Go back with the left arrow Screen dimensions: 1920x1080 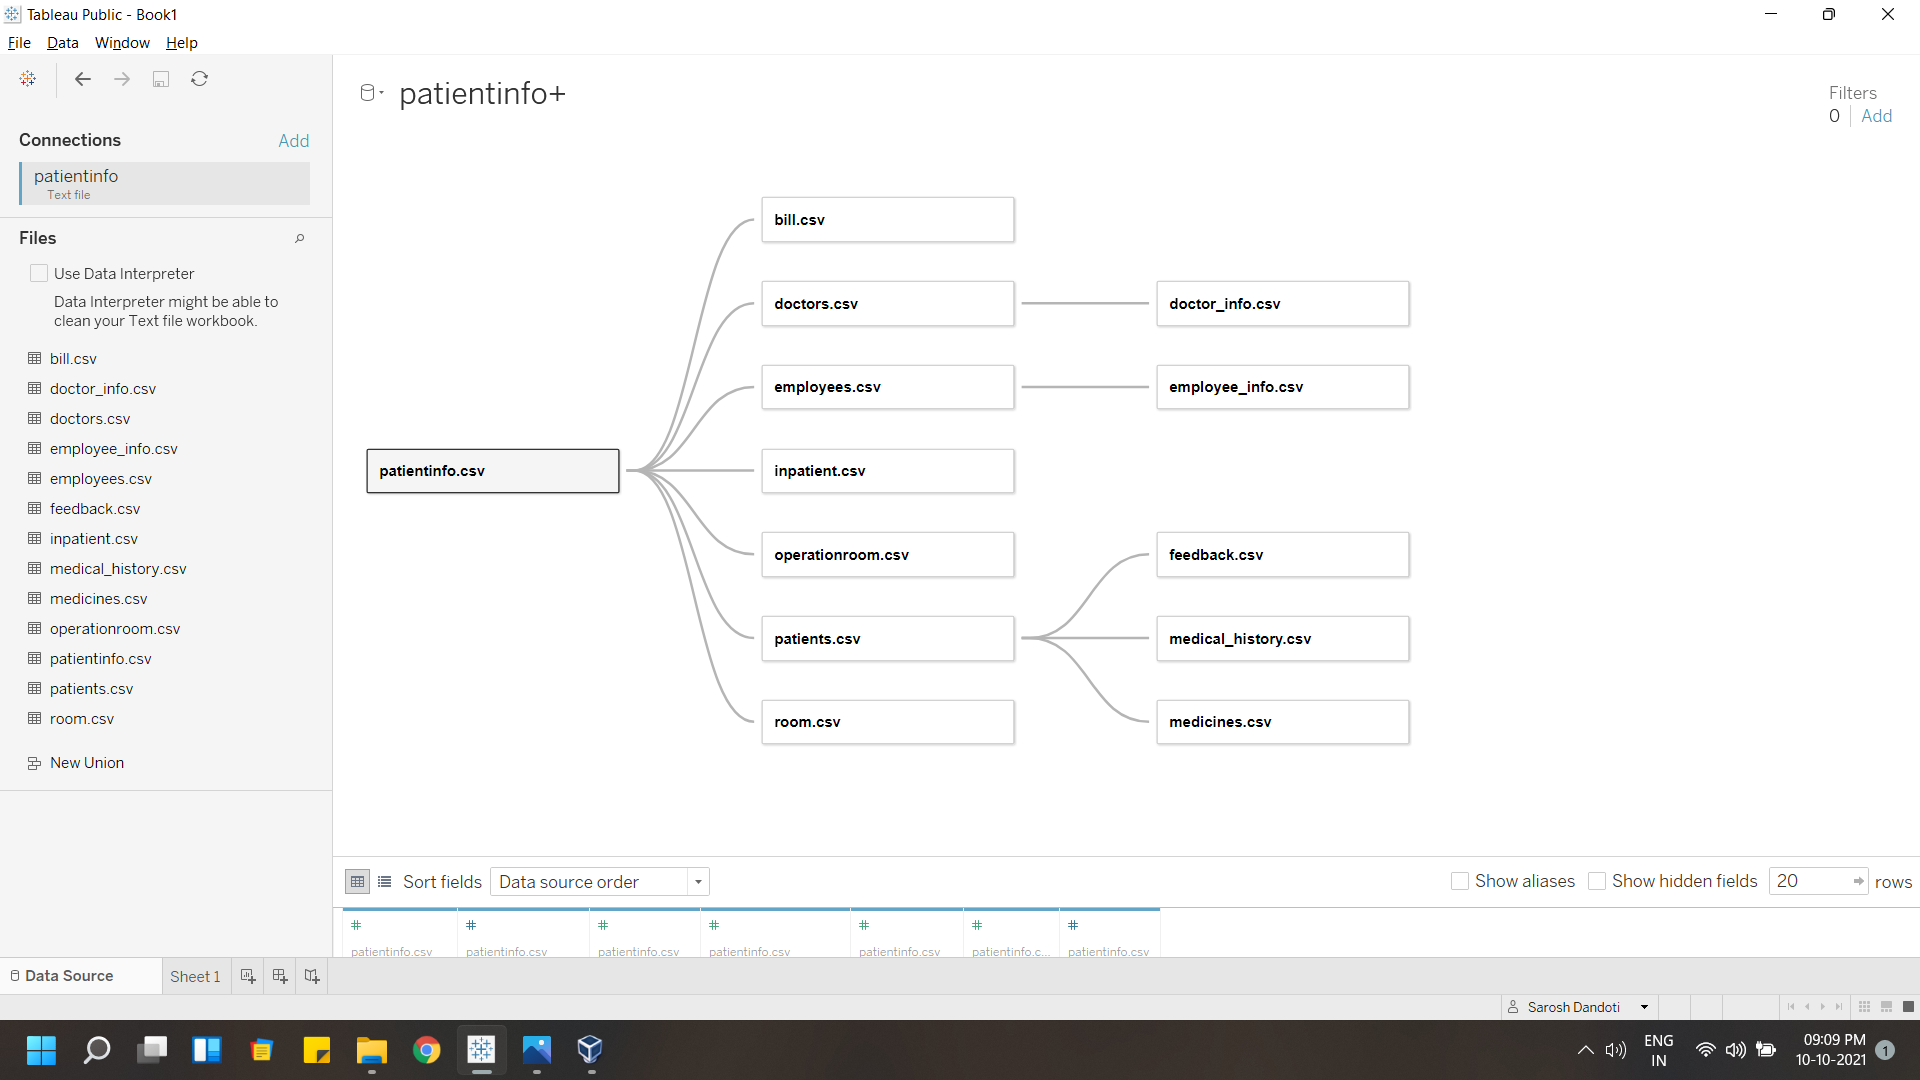click(x=83, y=79)
